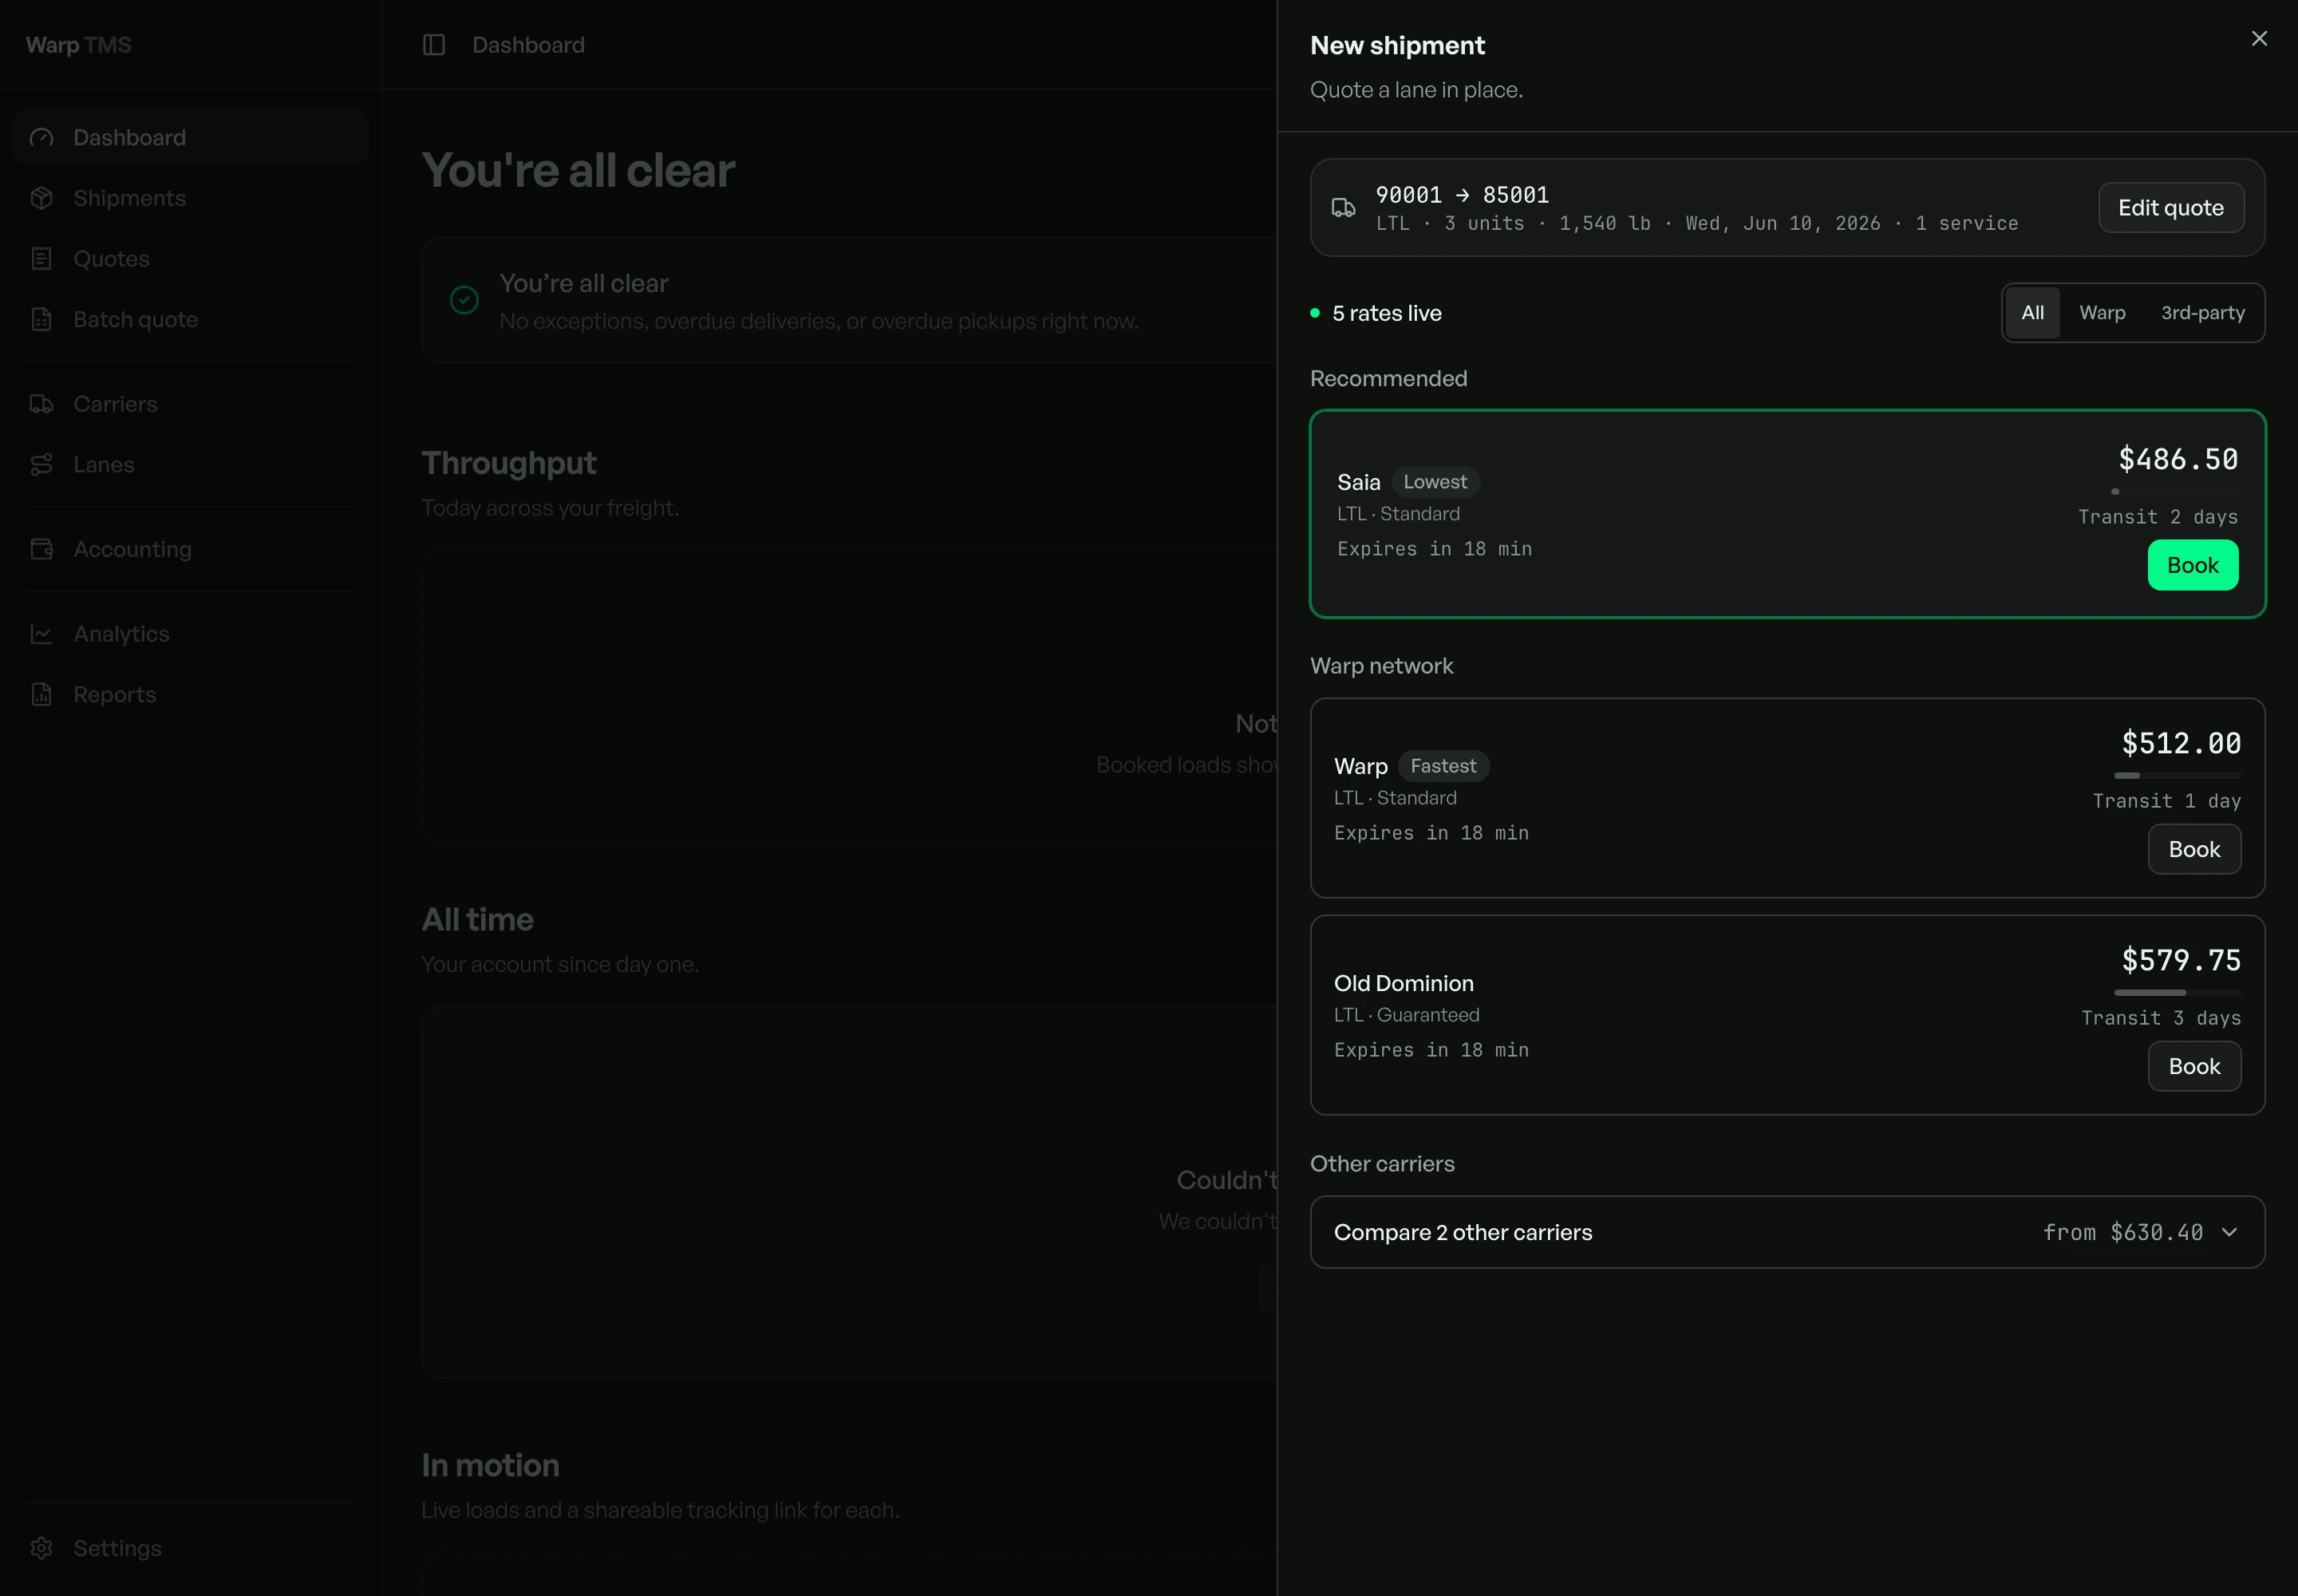This screenshot has width=2298, height=1596.
Task: Click LTL · Guaranteed on Old Dominion
Action: click(1406, 1015)
